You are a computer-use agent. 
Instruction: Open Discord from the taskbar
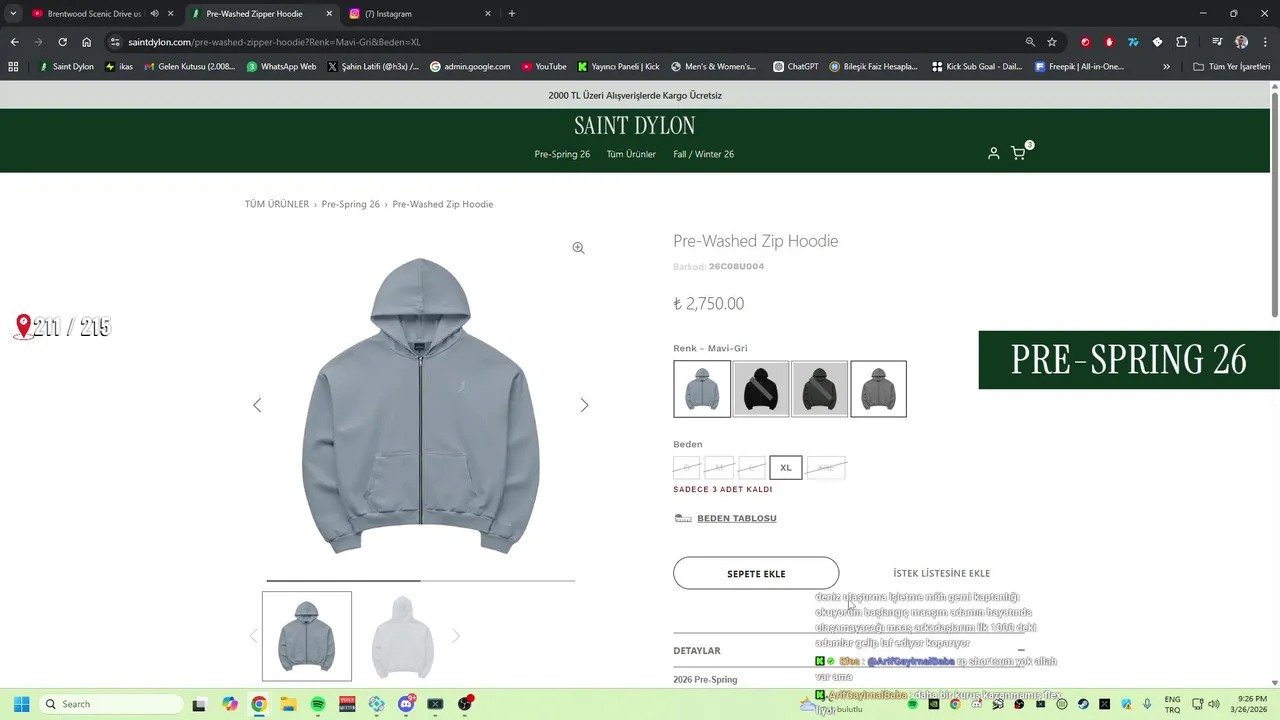406,704
